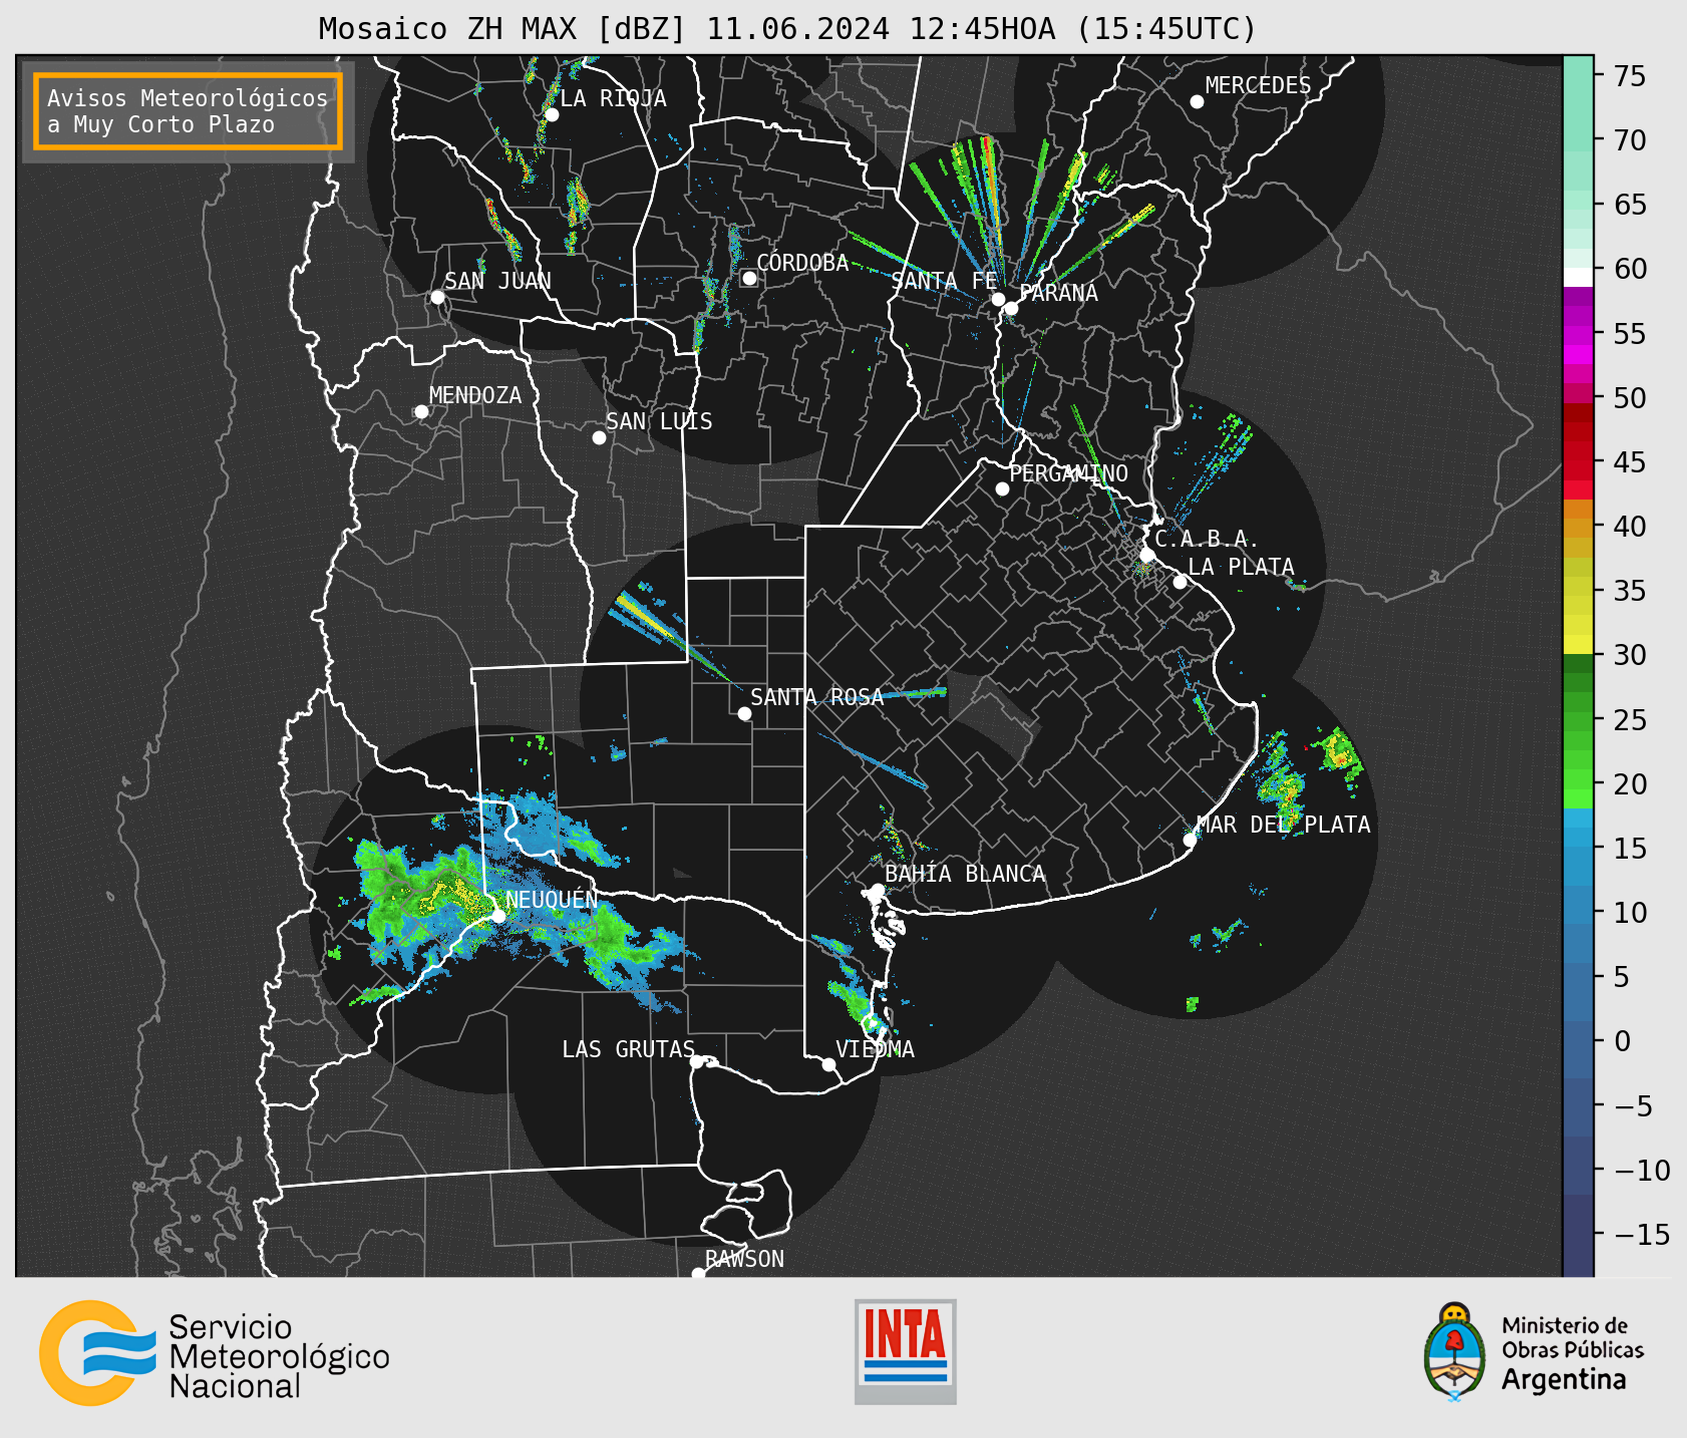This screenshot has height=1438, width=1687.
Task: Select the La Plata city marker
Action: tap(1180, 582)
